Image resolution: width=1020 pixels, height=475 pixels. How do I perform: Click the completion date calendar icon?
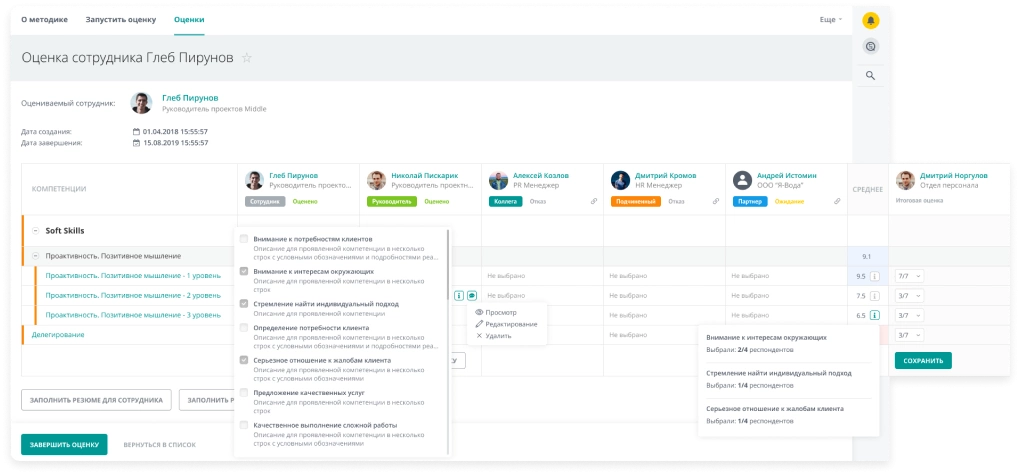point(136,142)
